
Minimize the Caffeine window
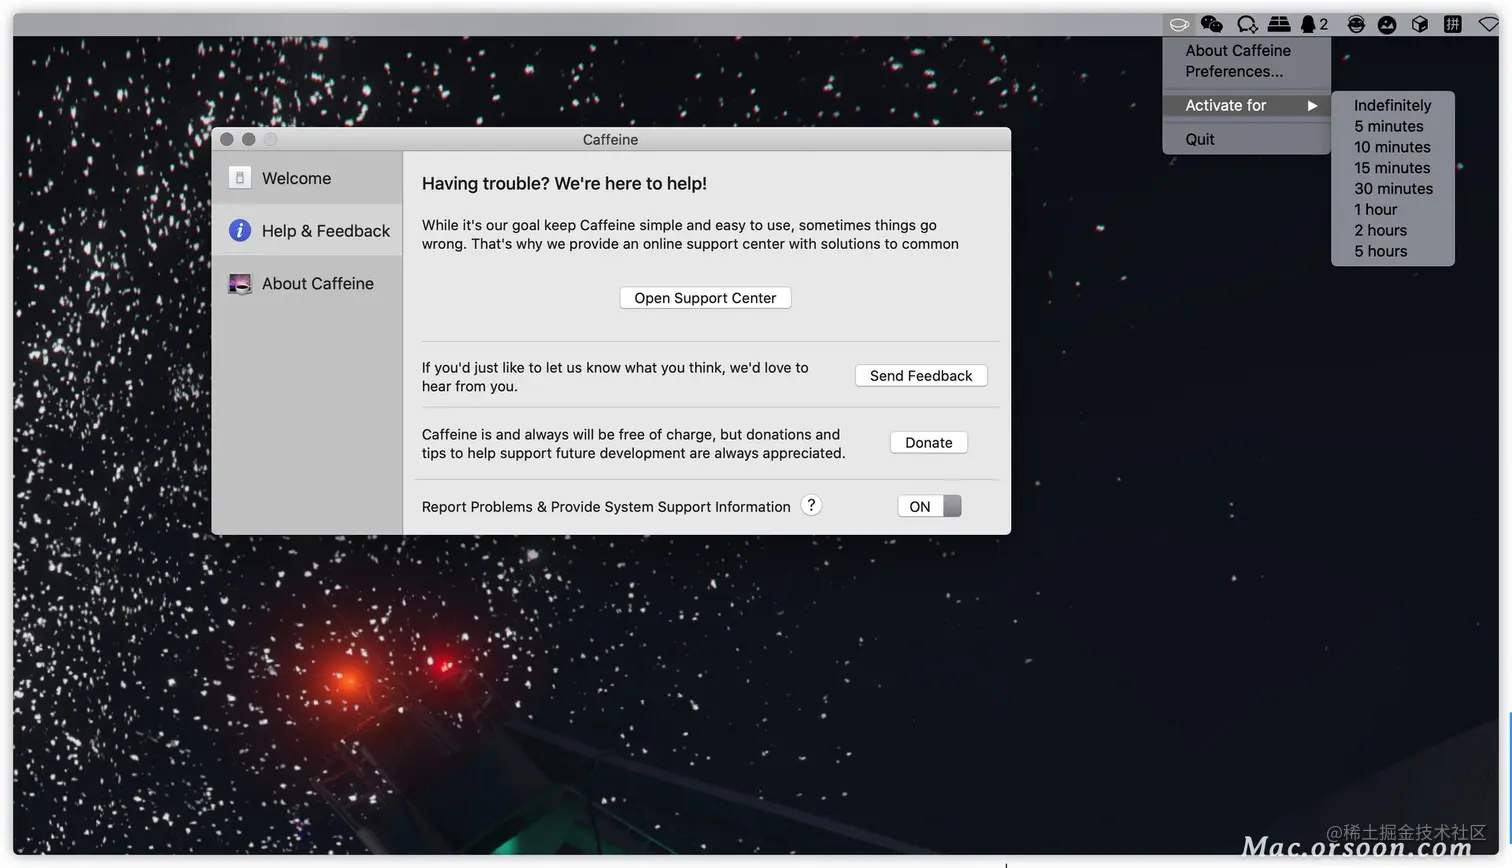tap(249, 140)
